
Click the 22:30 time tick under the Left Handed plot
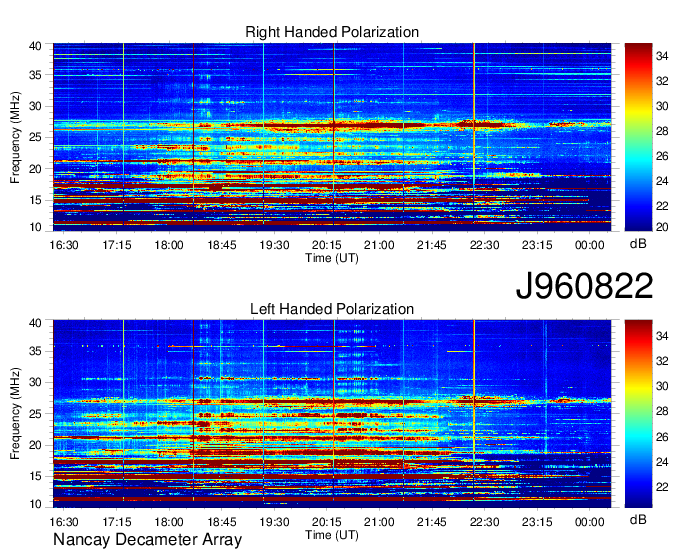click(x=484, y=522)
